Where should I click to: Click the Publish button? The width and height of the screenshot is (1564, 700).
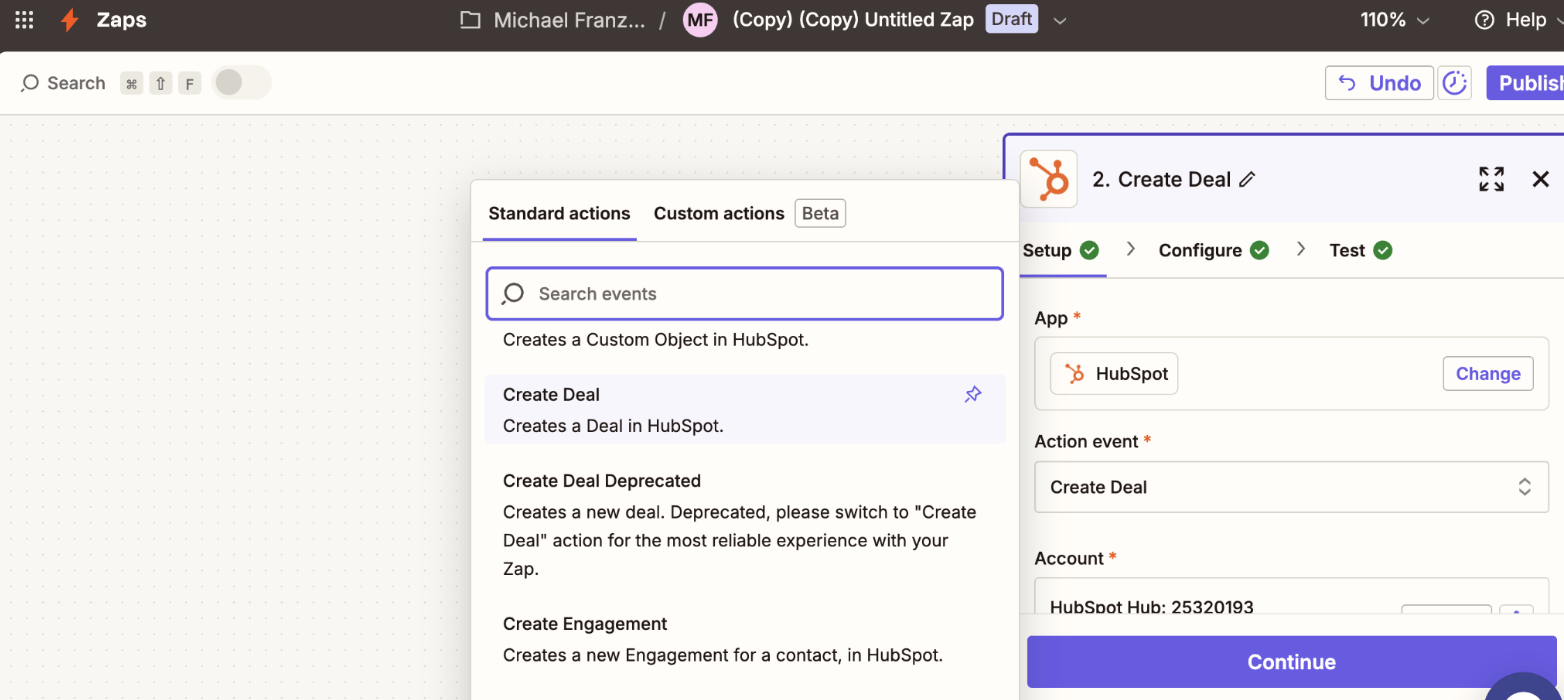pos(1525,83)
